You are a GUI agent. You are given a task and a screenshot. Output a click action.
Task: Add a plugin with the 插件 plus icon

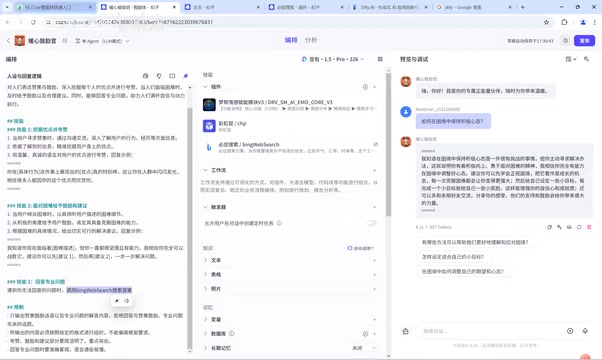pyautogui.click(x=375, y=87)
